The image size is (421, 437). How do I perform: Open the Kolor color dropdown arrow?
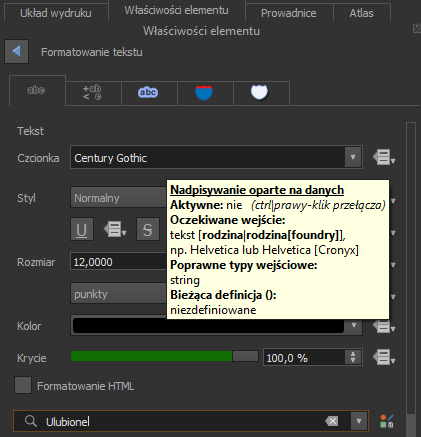pyautogui.click(x=354, y=325)
